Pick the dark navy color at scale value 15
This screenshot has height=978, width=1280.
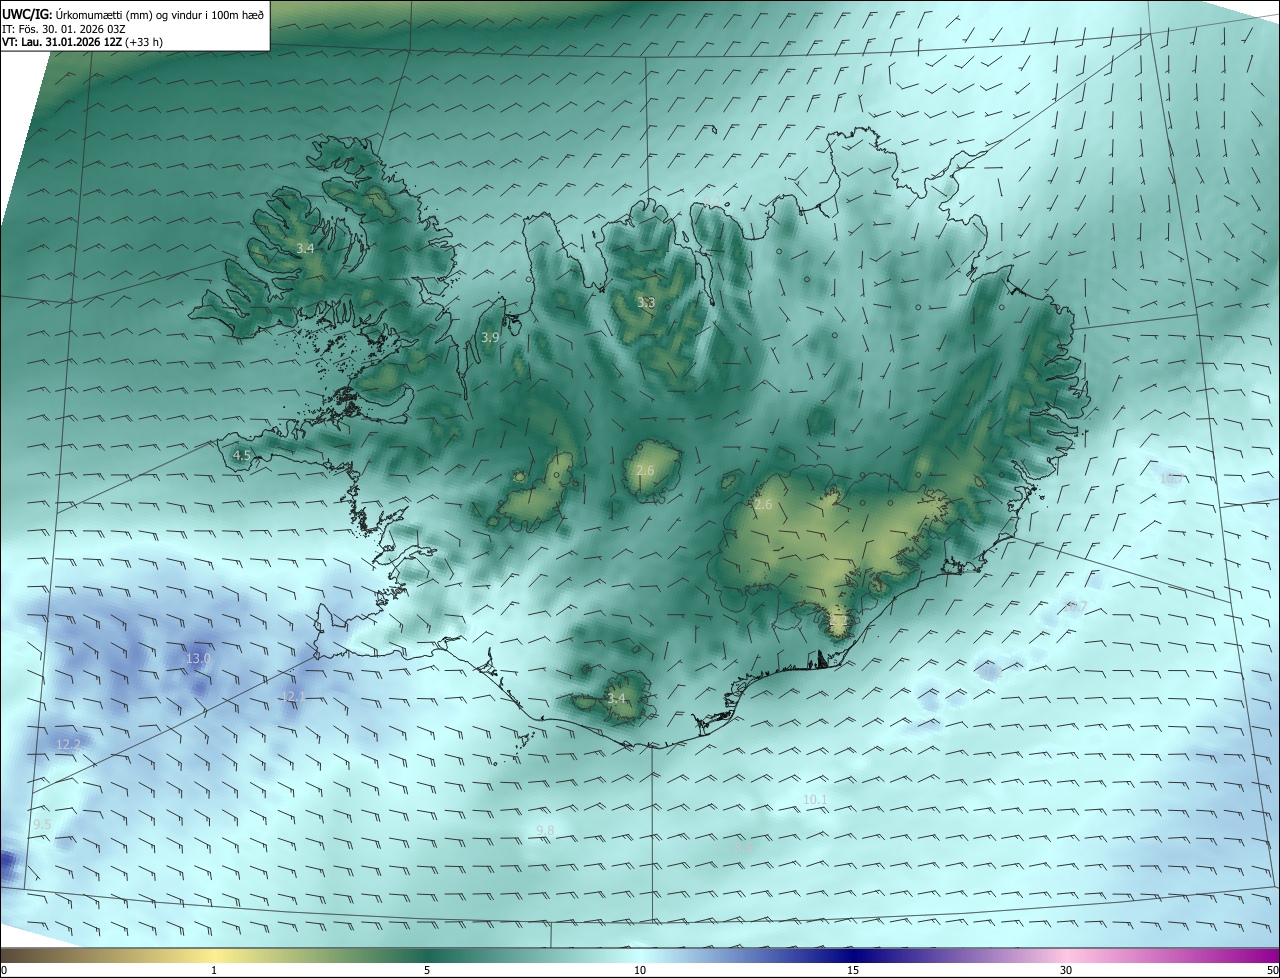point(853,955)
